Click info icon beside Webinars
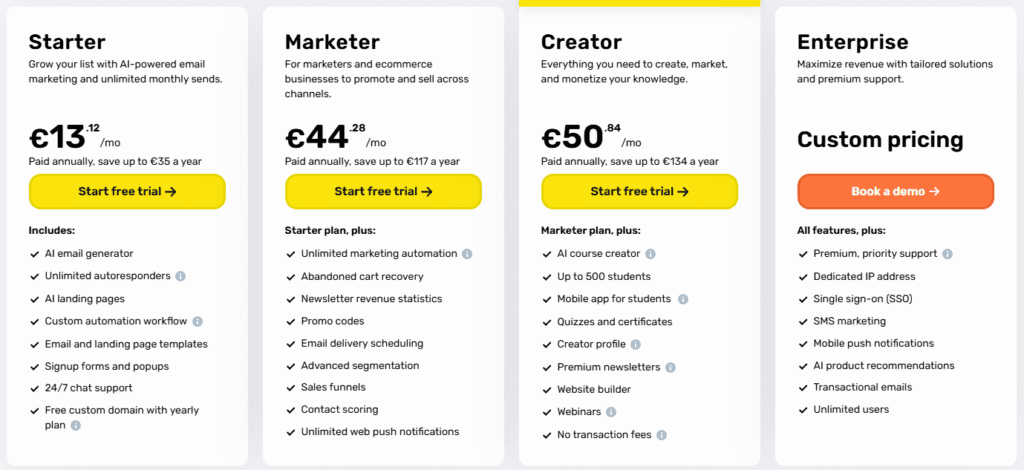Screen dimensions: 1024x470 (x=611, y=411)
